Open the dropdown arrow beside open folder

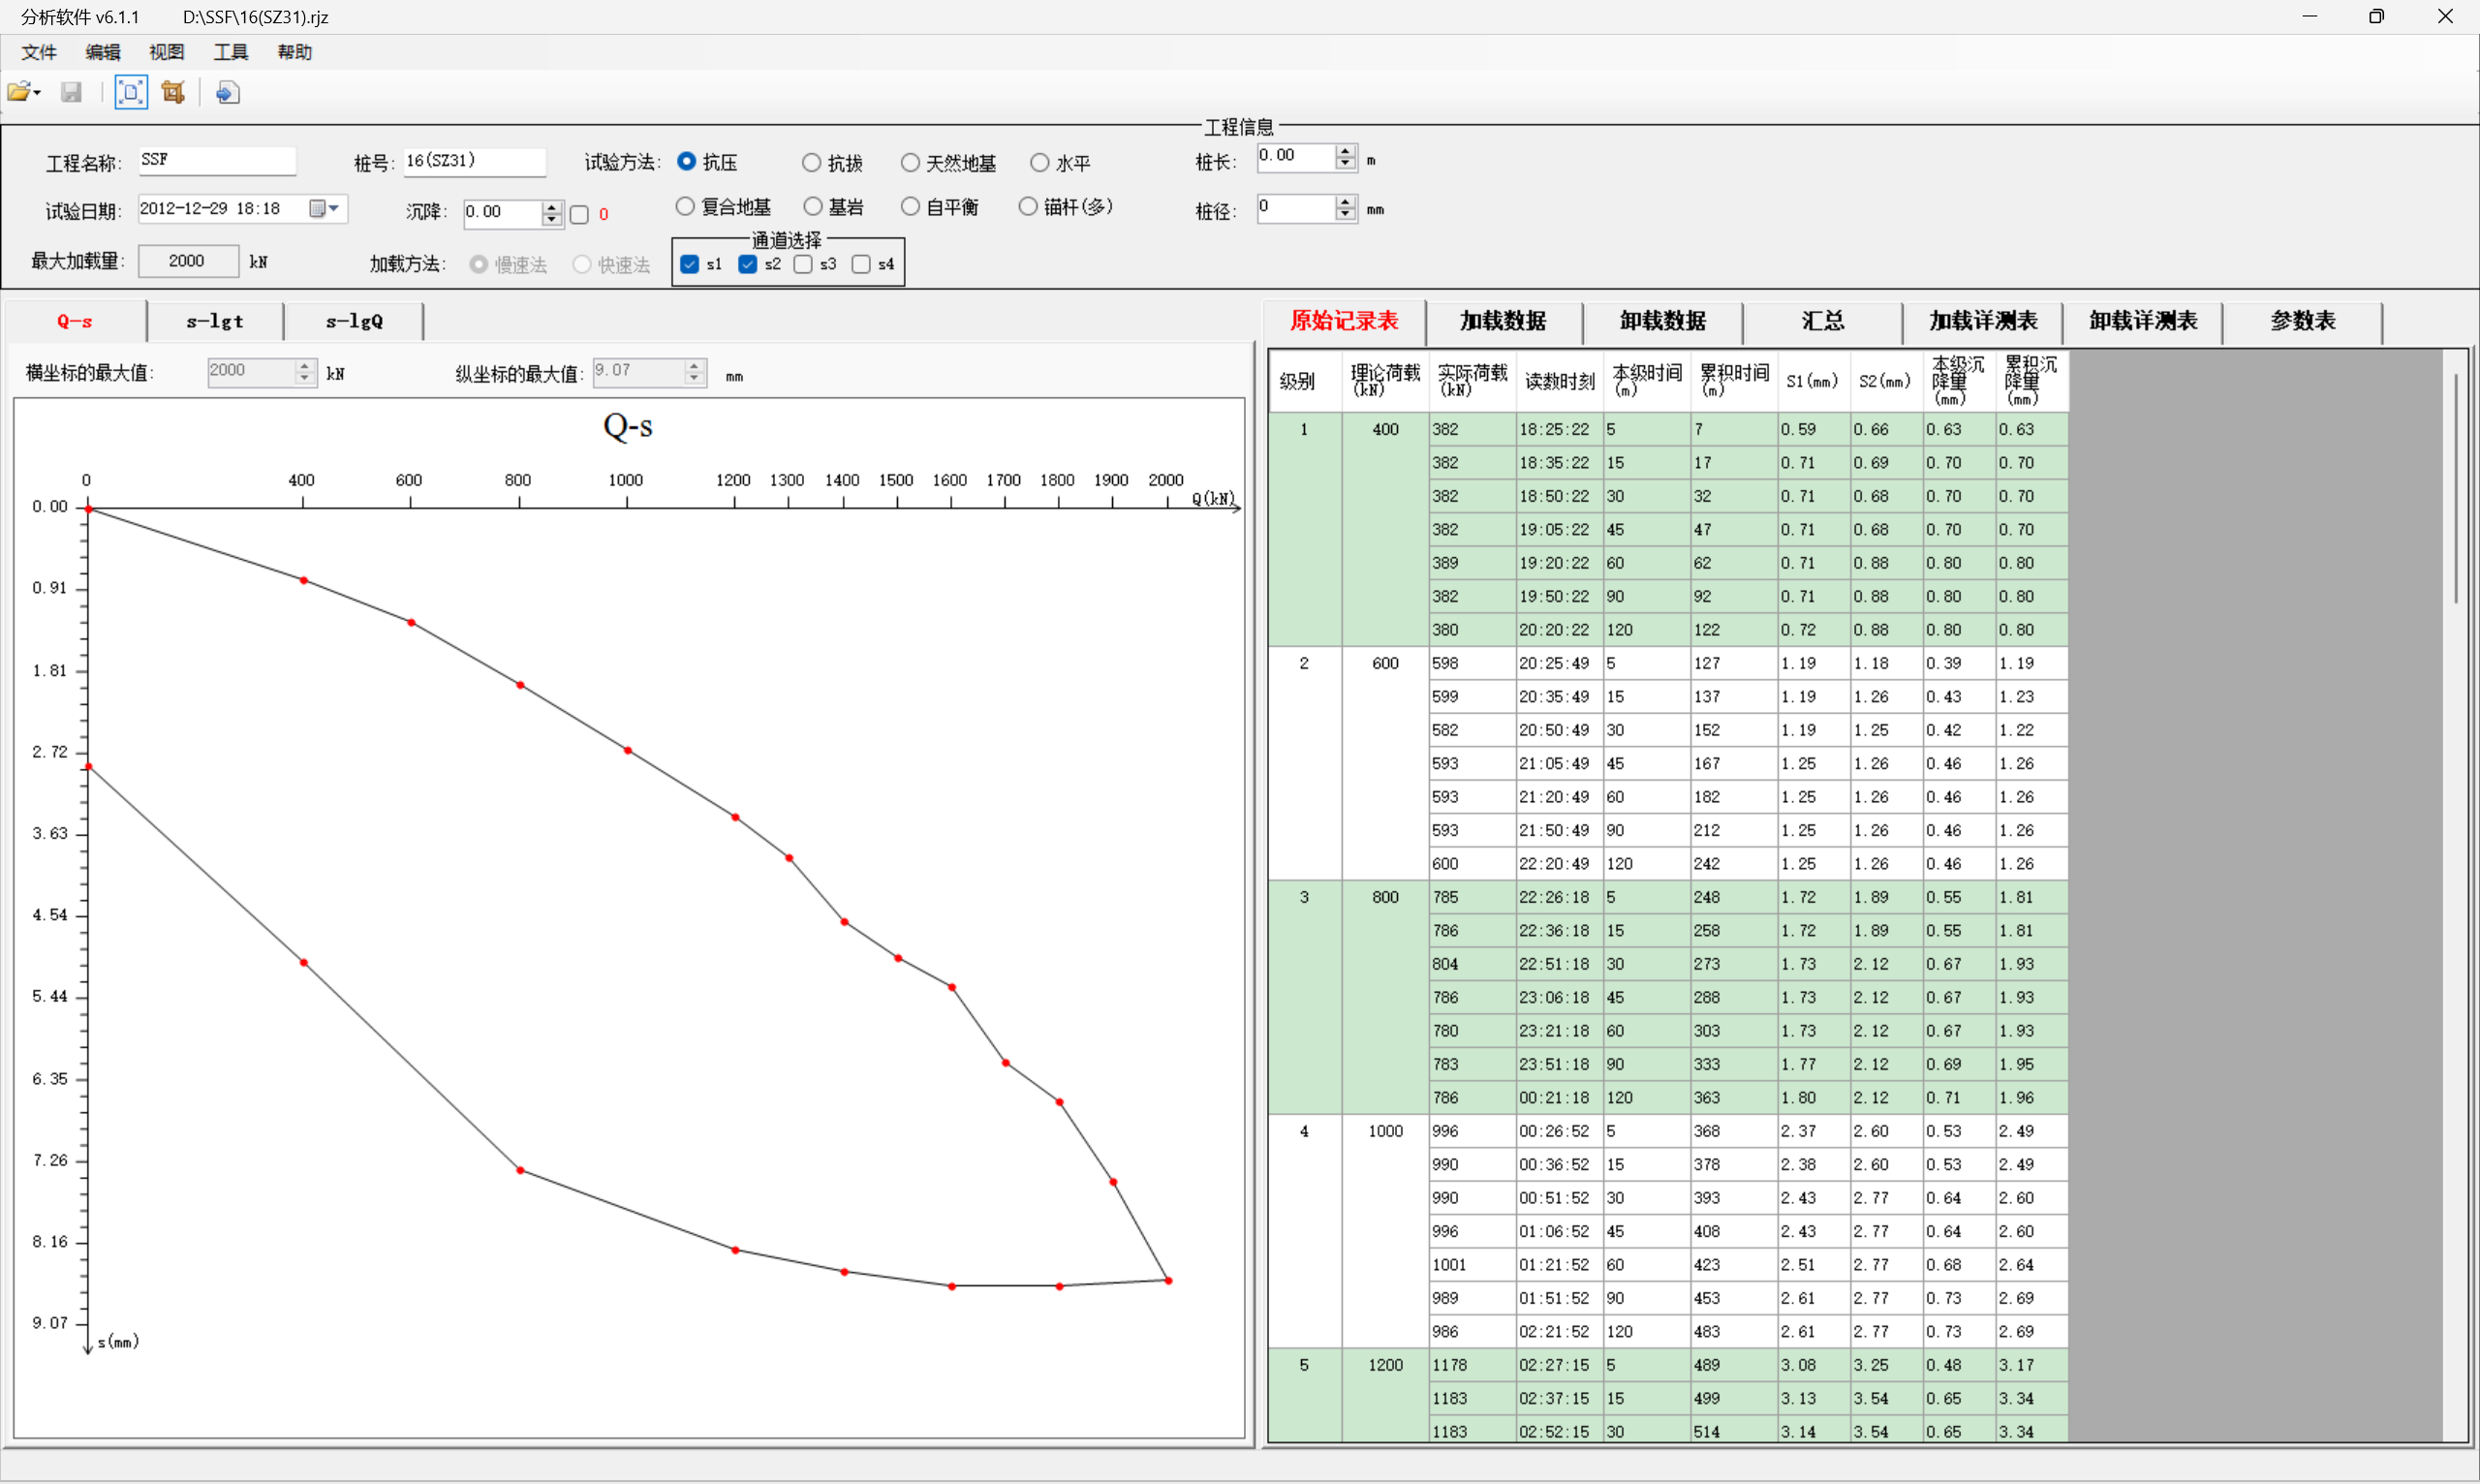(x=38, y=93)
